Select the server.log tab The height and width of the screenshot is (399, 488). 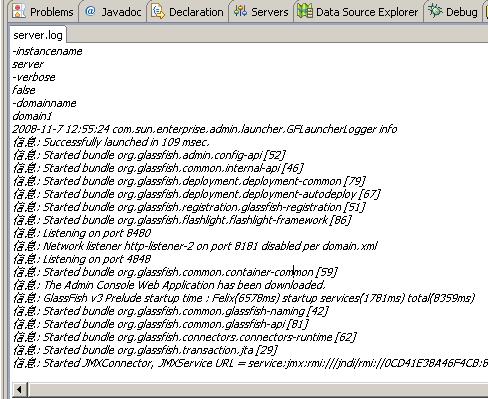coord(38,35)
